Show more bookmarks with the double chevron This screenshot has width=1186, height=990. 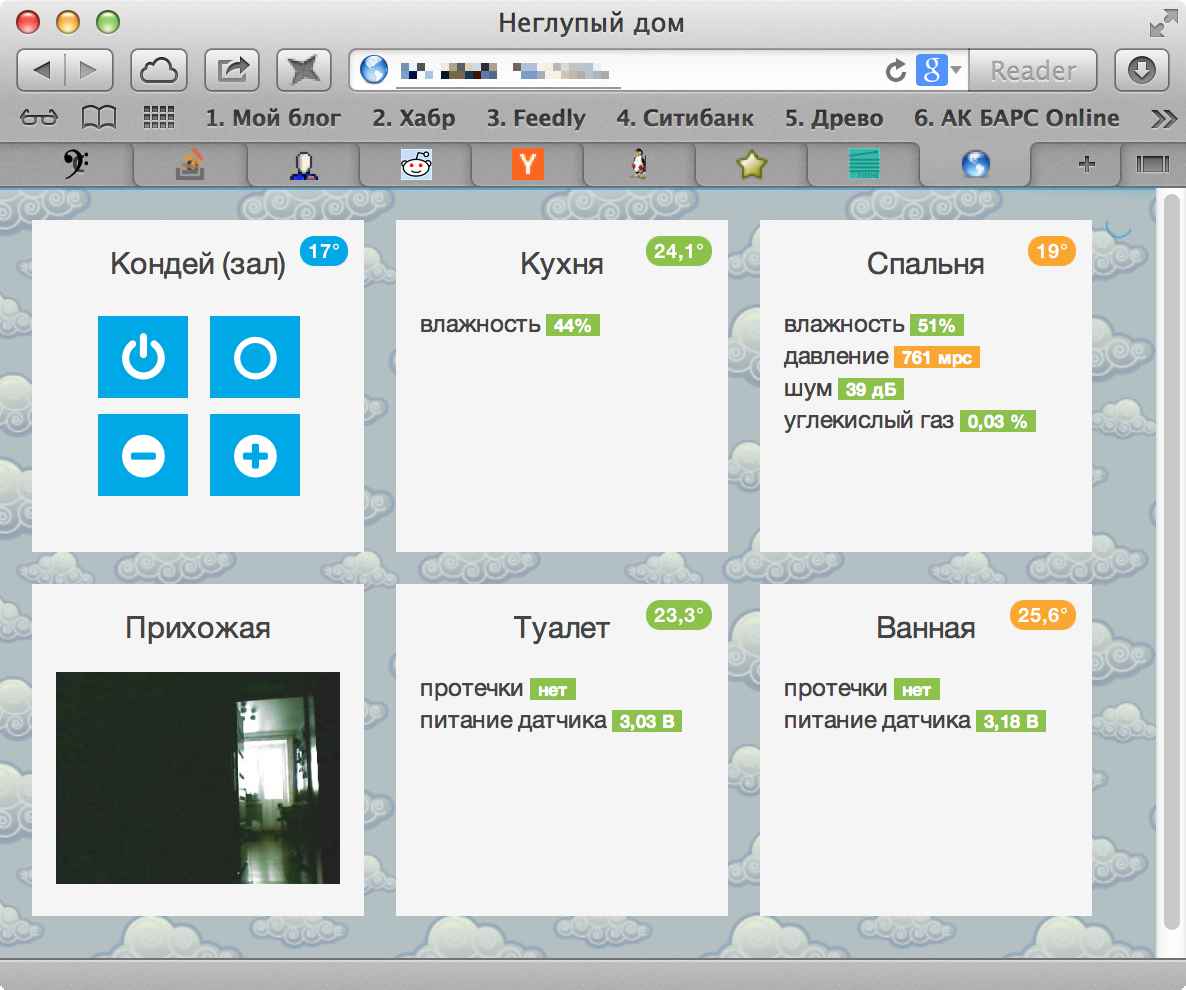(x=1163, y=119)
